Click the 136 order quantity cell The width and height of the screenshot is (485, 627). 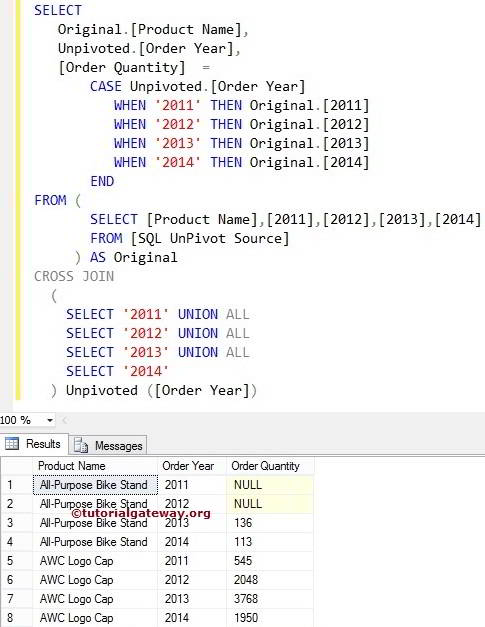(x=270, y=523)
